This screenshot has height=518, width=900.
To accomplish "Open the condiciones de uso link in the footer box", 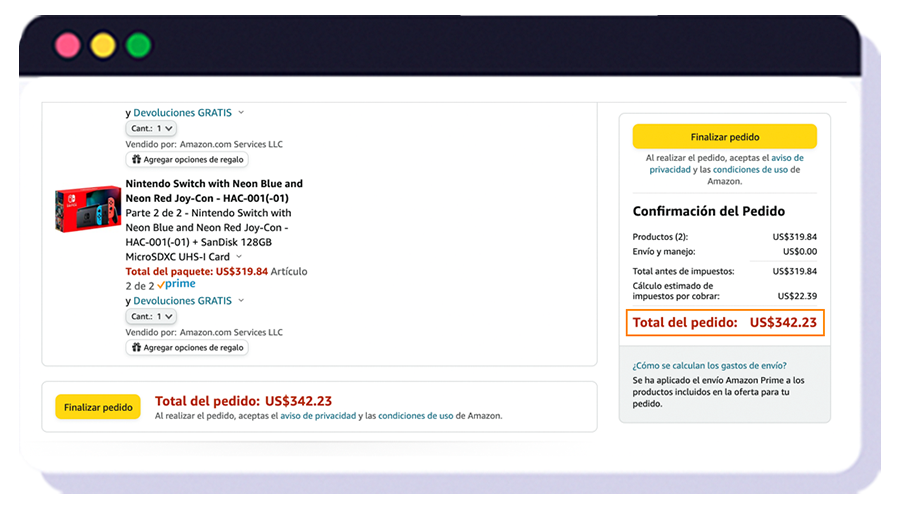I will pos(415,416).
